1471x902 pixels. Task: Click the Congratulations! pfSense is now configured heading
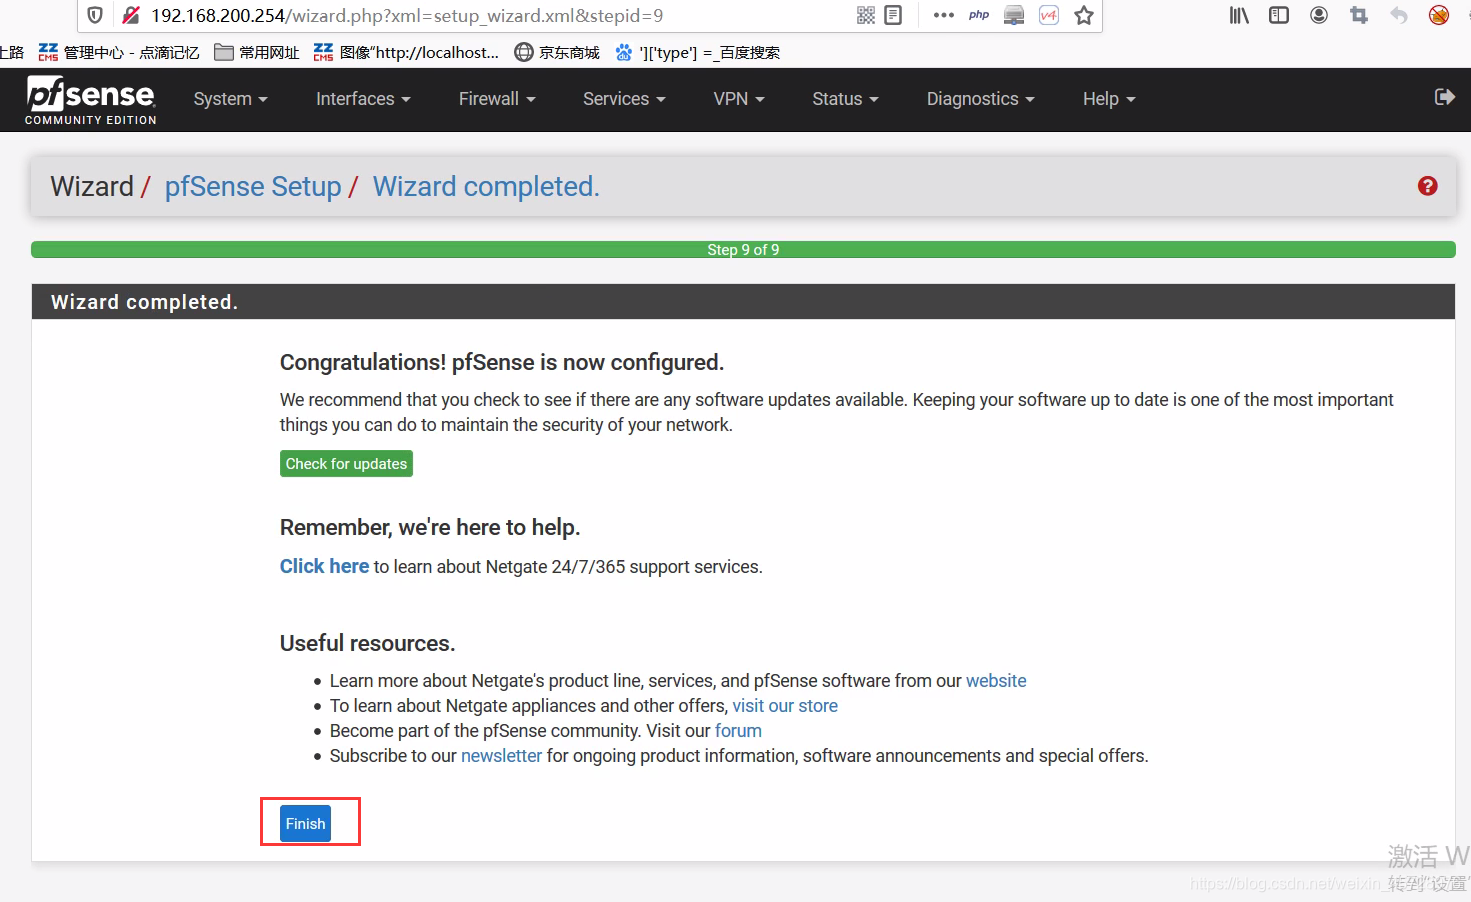[x=502, y=362]
